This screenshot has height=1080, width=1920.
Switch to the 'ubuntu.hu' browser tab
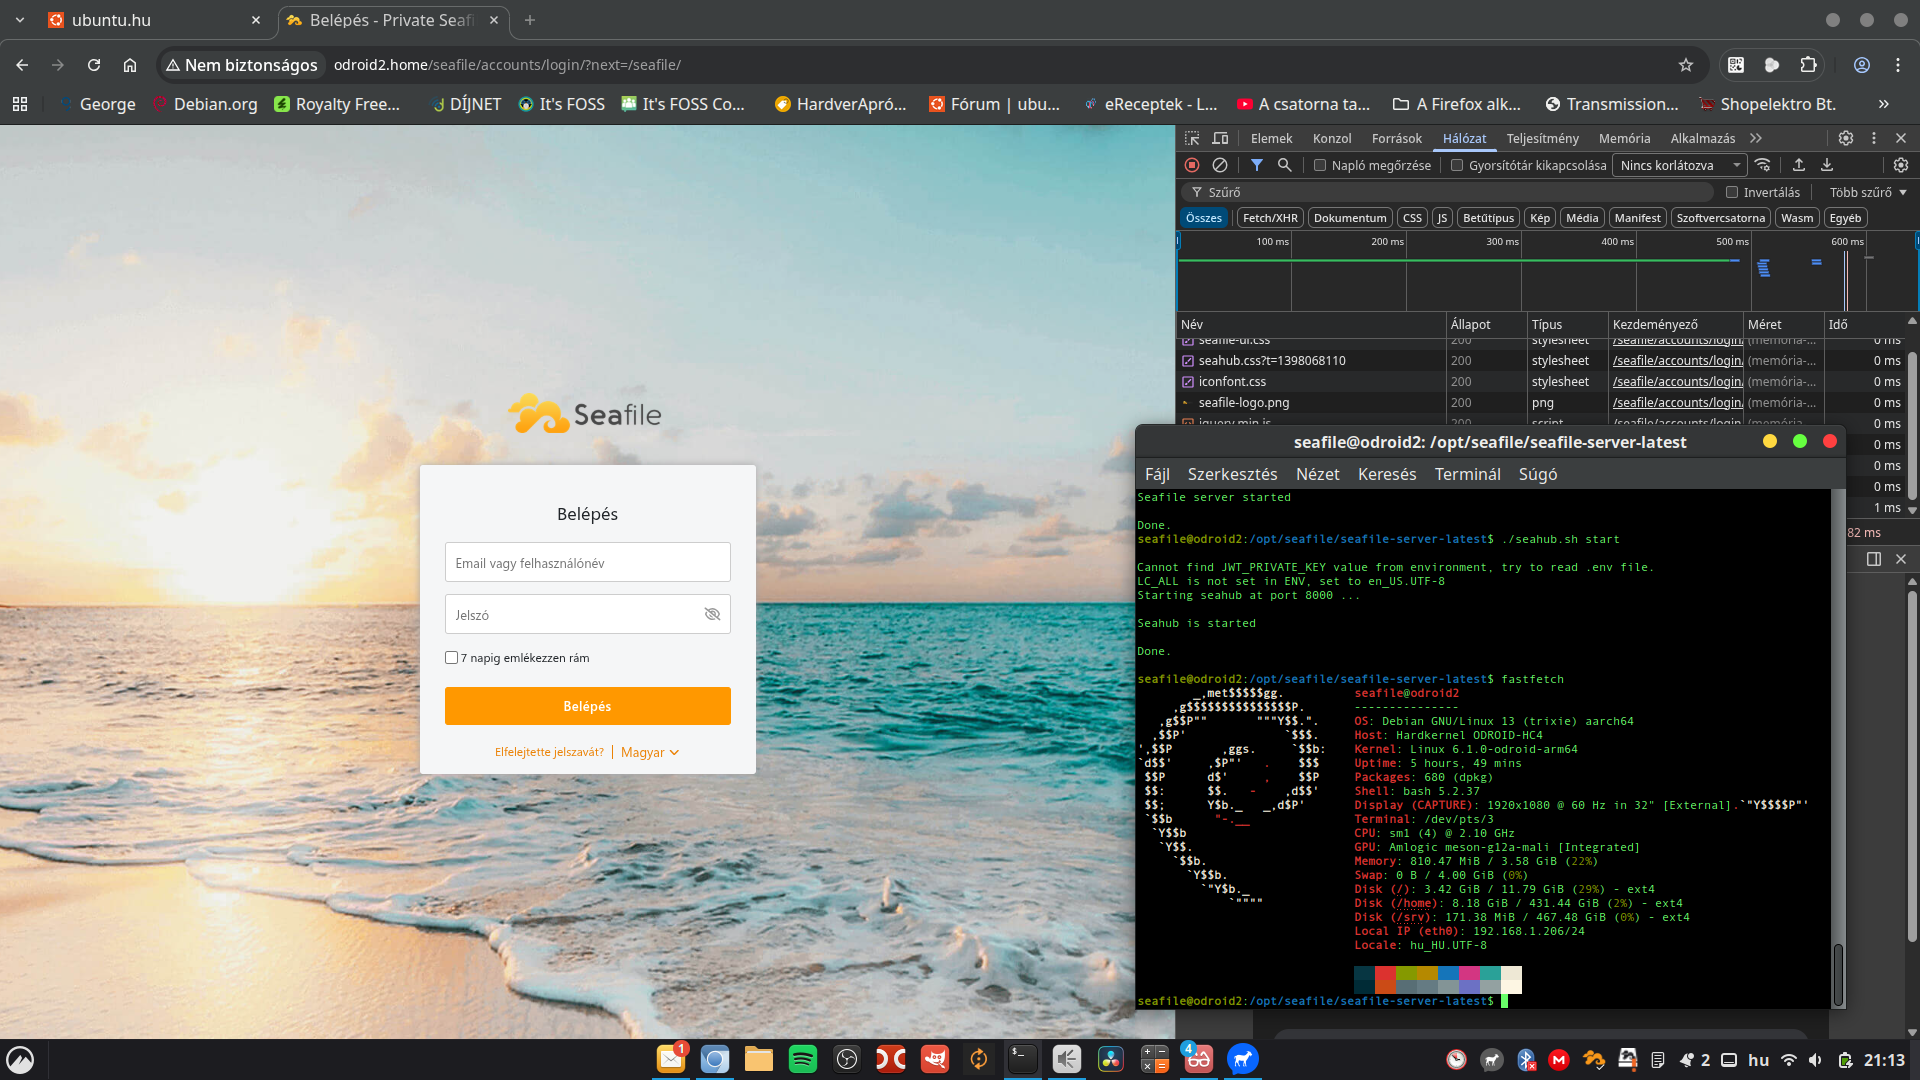(x=155, y=20)
